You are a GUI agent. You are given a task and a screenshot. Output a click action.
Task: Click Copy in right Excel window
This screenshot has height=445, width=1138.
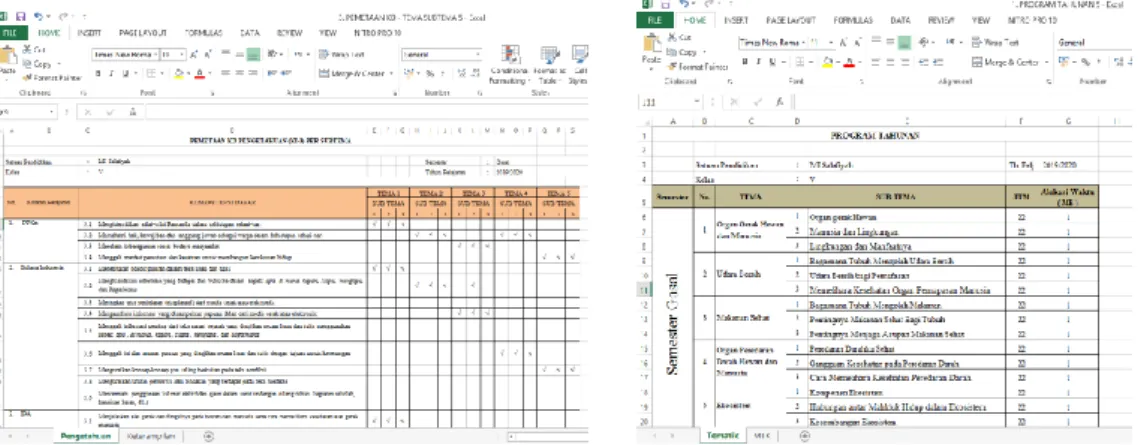pos(682,52)
